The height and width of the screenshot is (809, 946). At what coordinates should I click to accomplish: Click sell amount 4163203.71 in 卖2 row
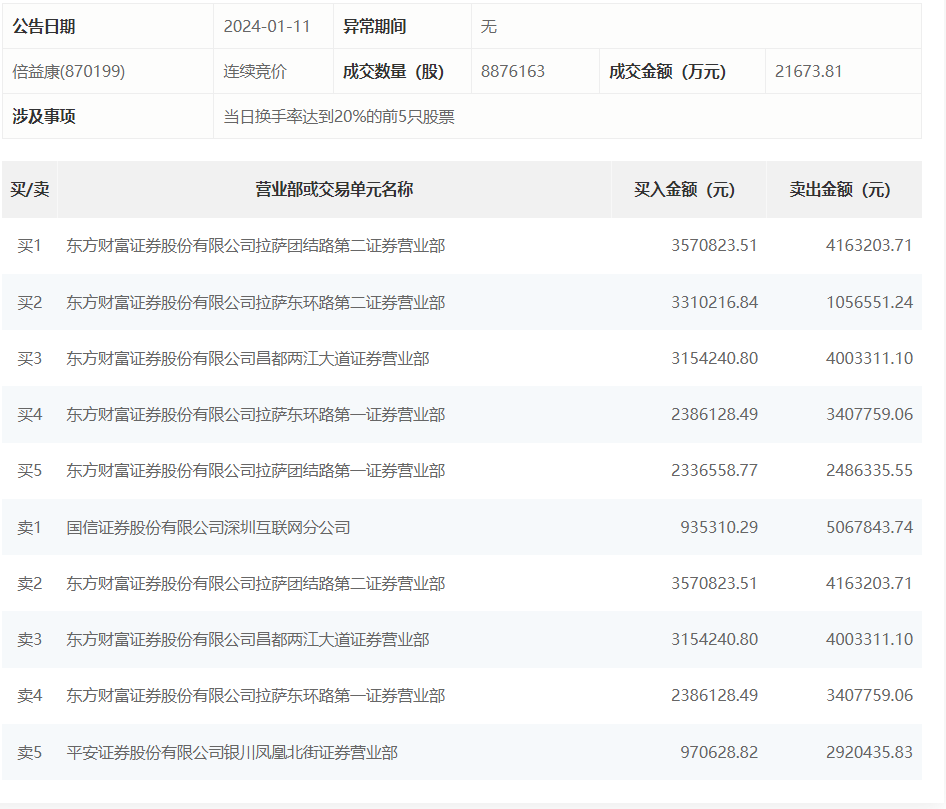coord(869,583)
